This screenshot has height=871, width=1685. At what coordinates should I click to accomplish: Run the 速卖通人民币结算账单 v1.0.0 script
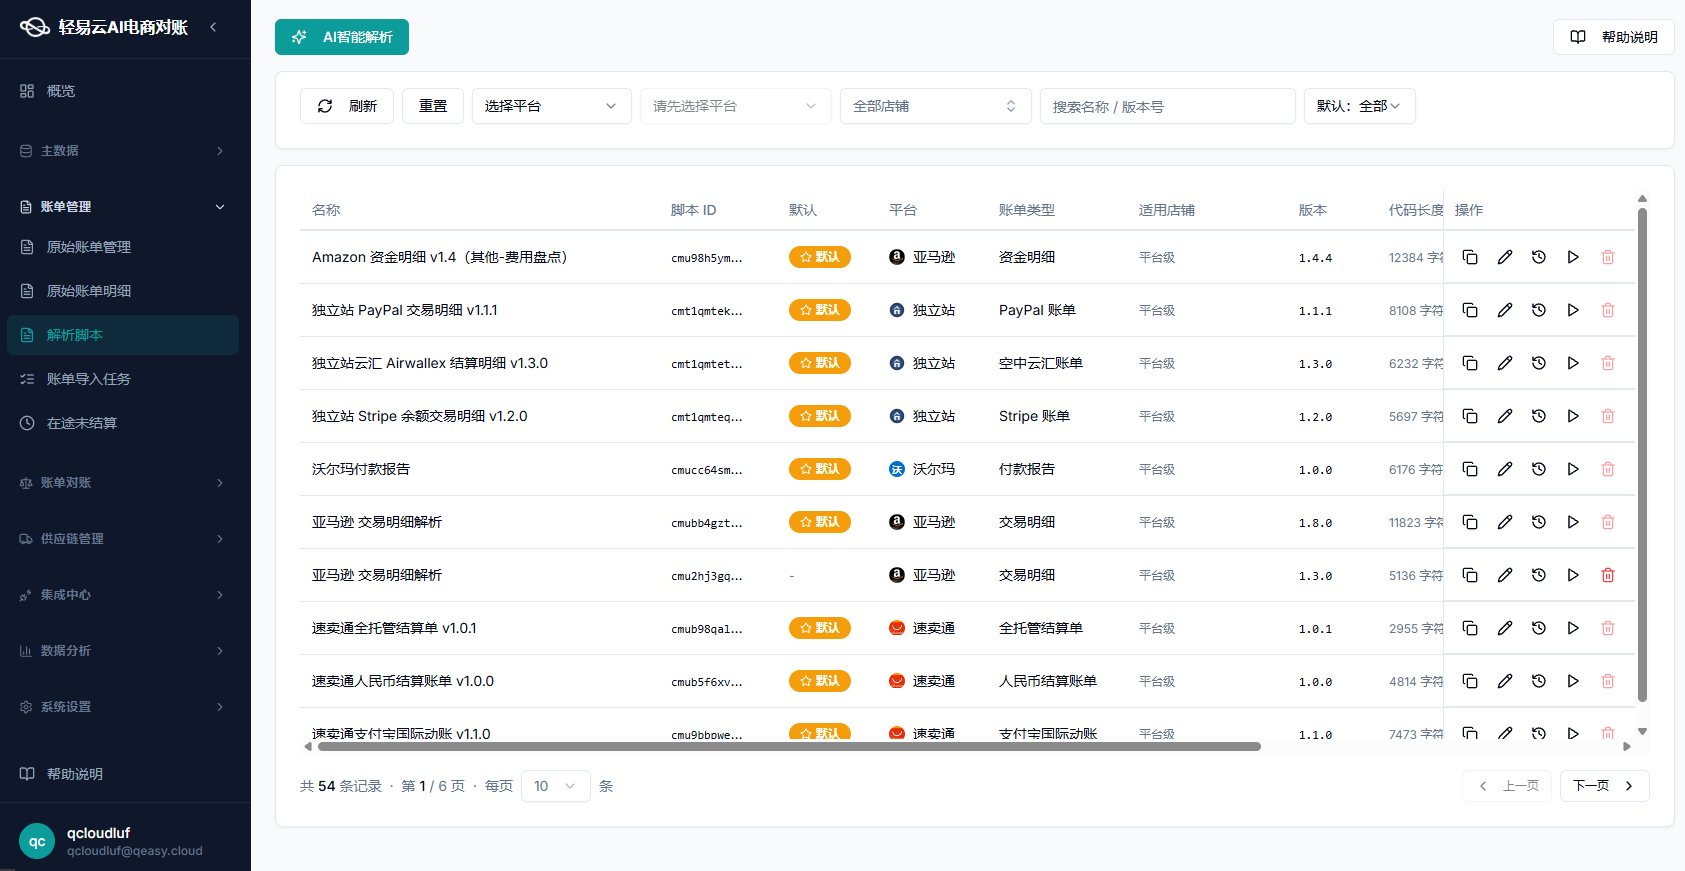(1573, 681)
